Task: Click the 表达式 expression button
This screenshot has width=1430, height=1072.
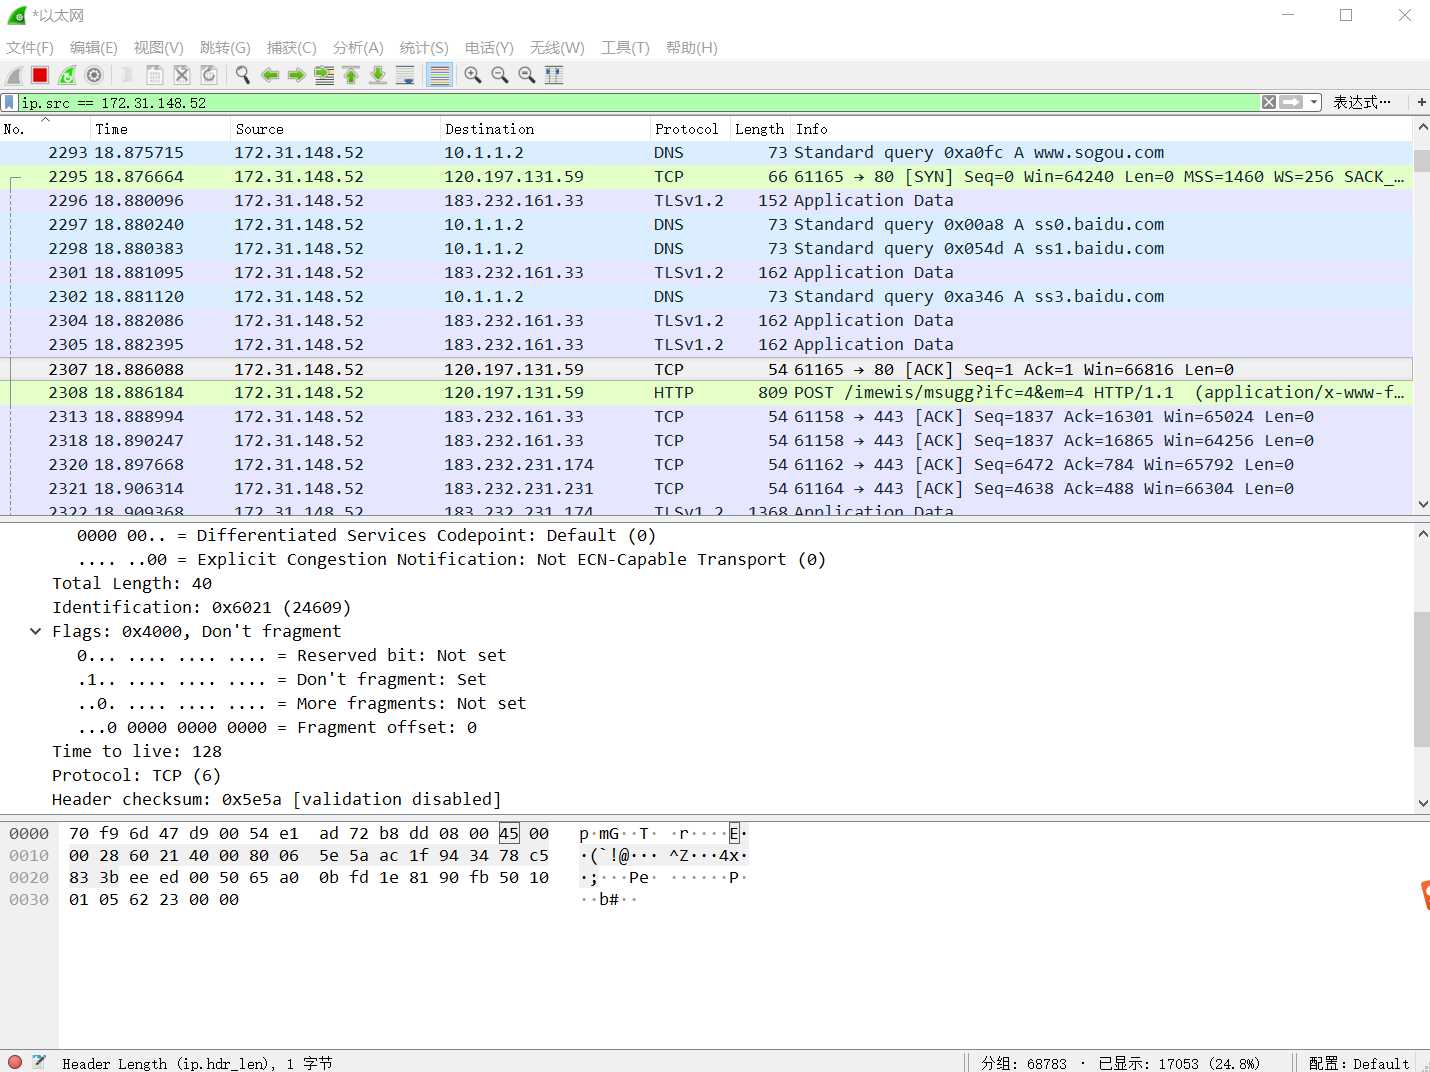Action: [x=1361, y=102]
